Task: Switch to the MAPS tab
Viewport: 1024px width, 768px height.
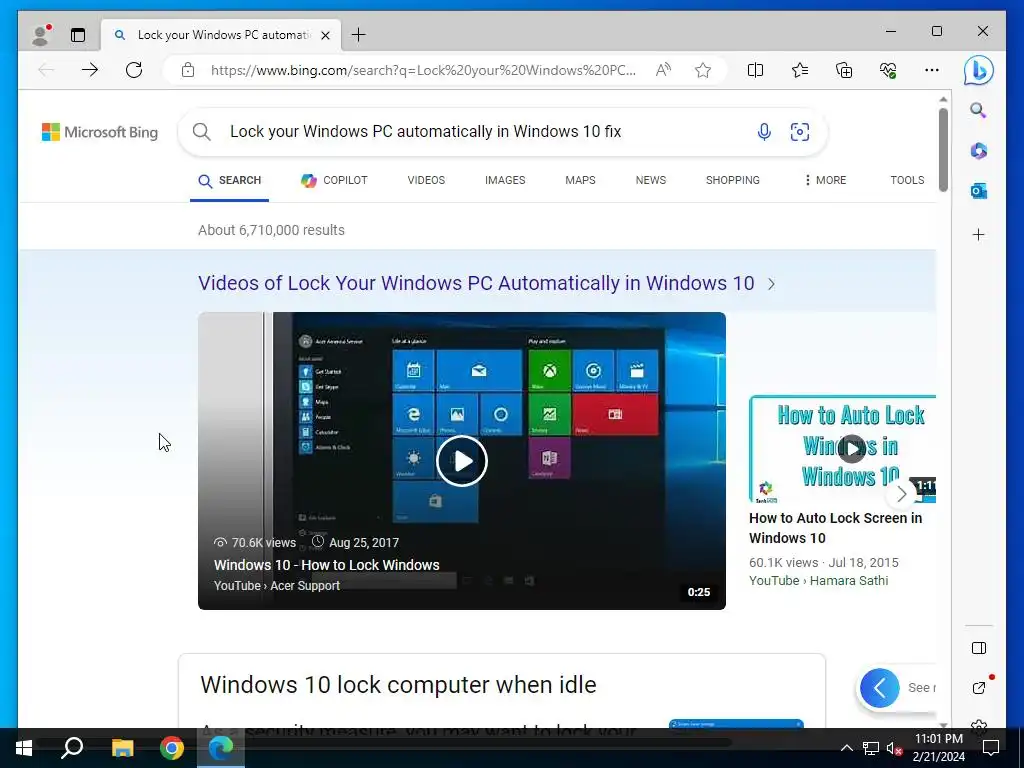Action: [x=580, y=180]
